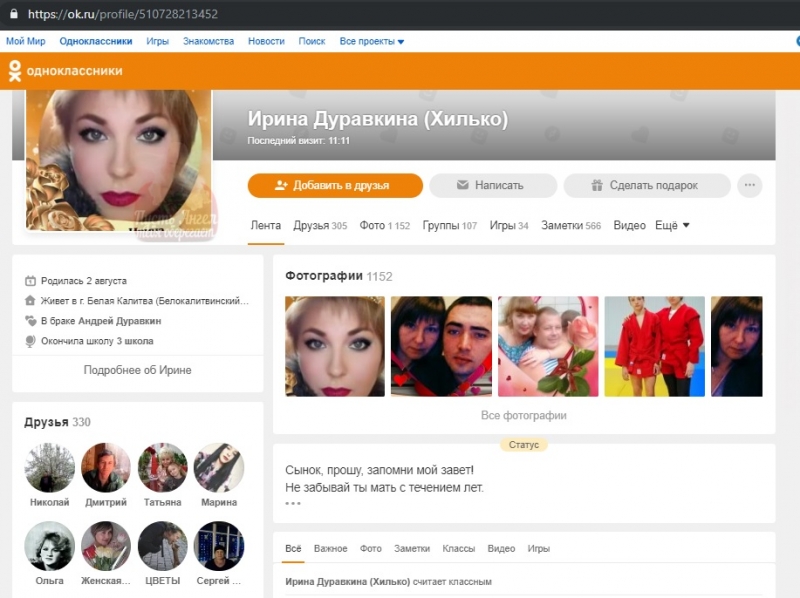Select the Заметки feed filter
The height and width of the screenshot is (598, 800).
tap(411, 549)
